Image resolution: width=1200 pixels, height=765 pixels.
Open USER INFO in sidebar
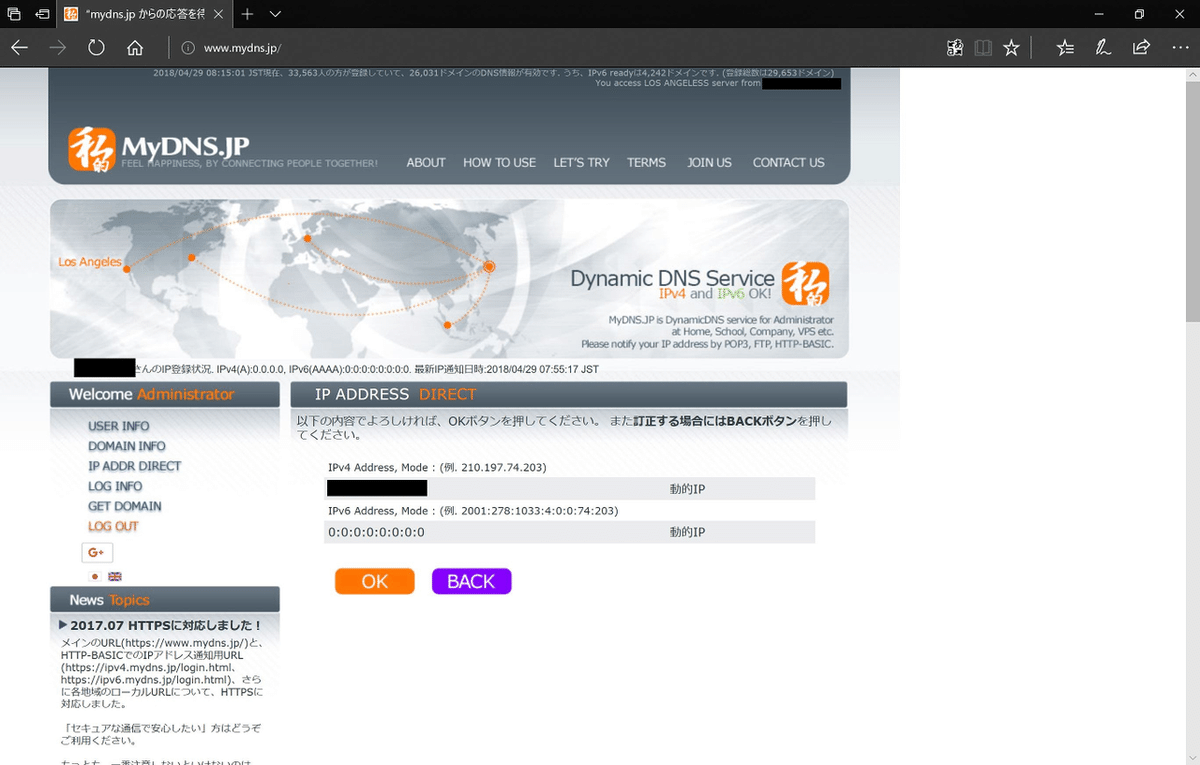[119, 426]
